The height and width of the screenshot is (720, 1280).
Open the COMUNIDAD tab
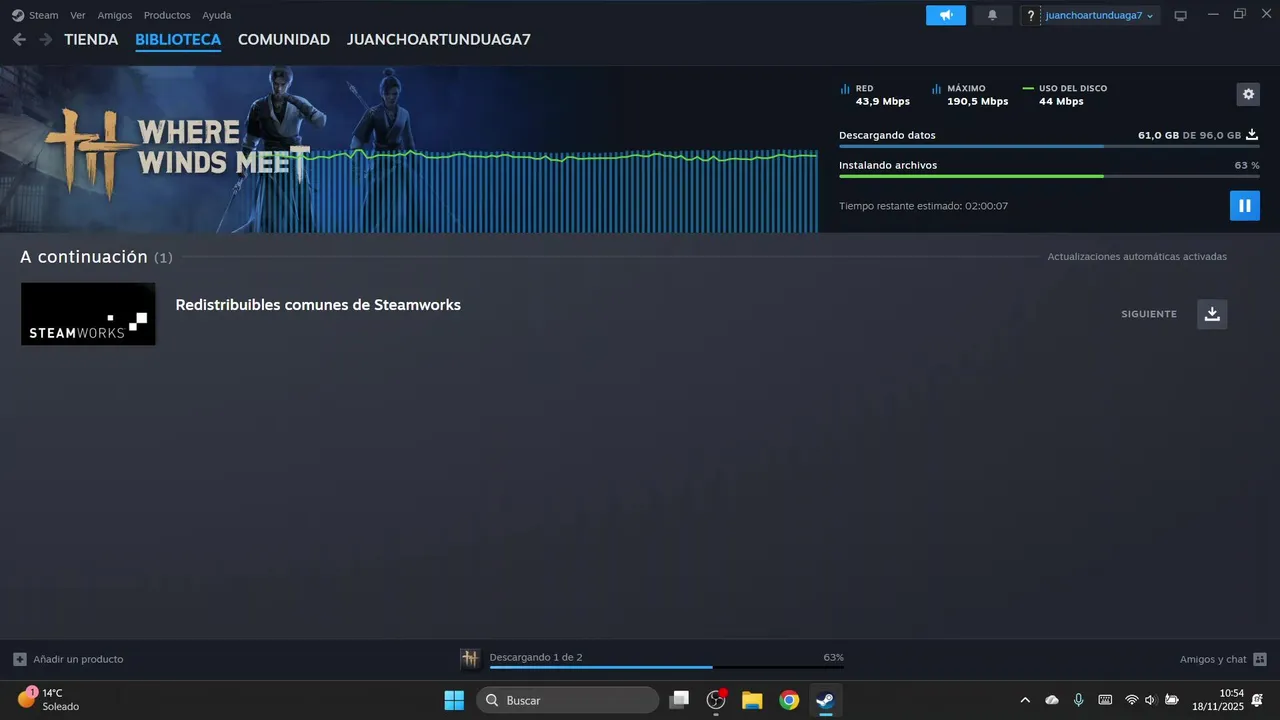284,40
